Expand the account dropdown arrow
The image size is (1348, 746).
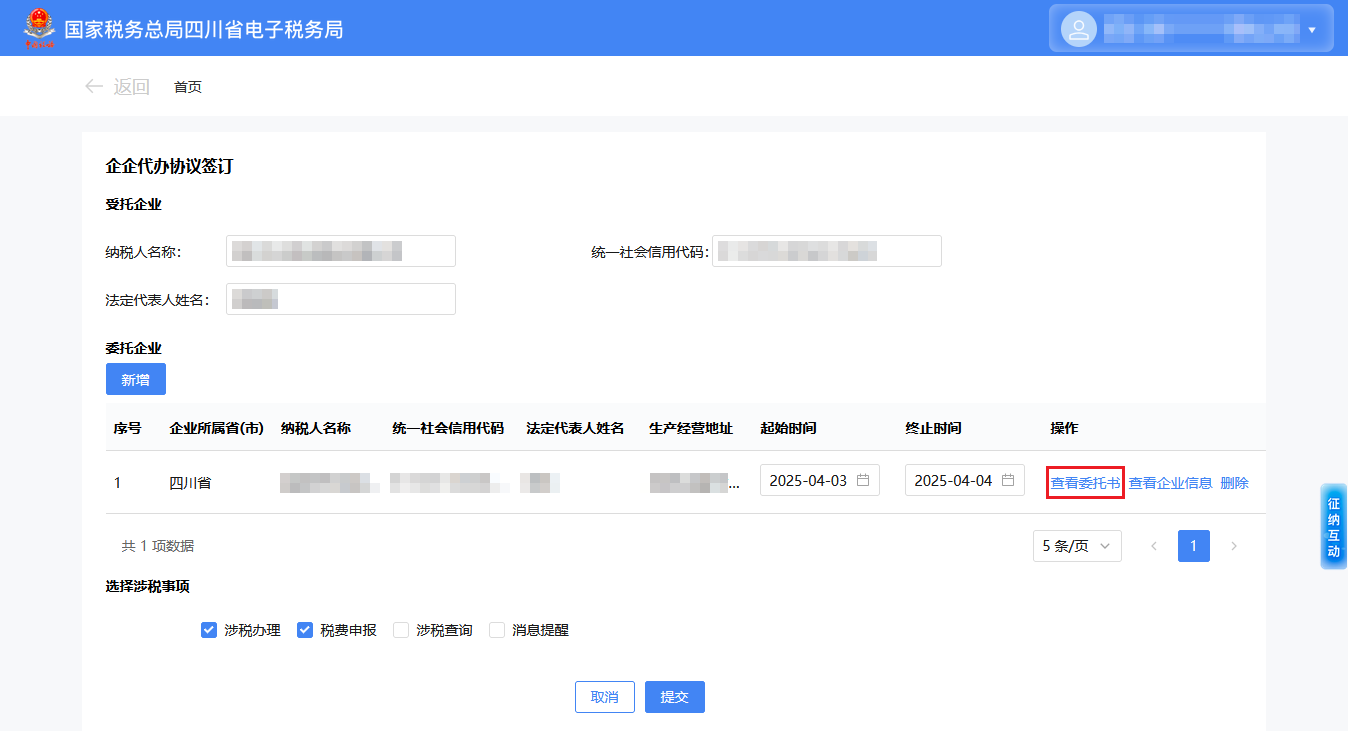(1312, 30)
